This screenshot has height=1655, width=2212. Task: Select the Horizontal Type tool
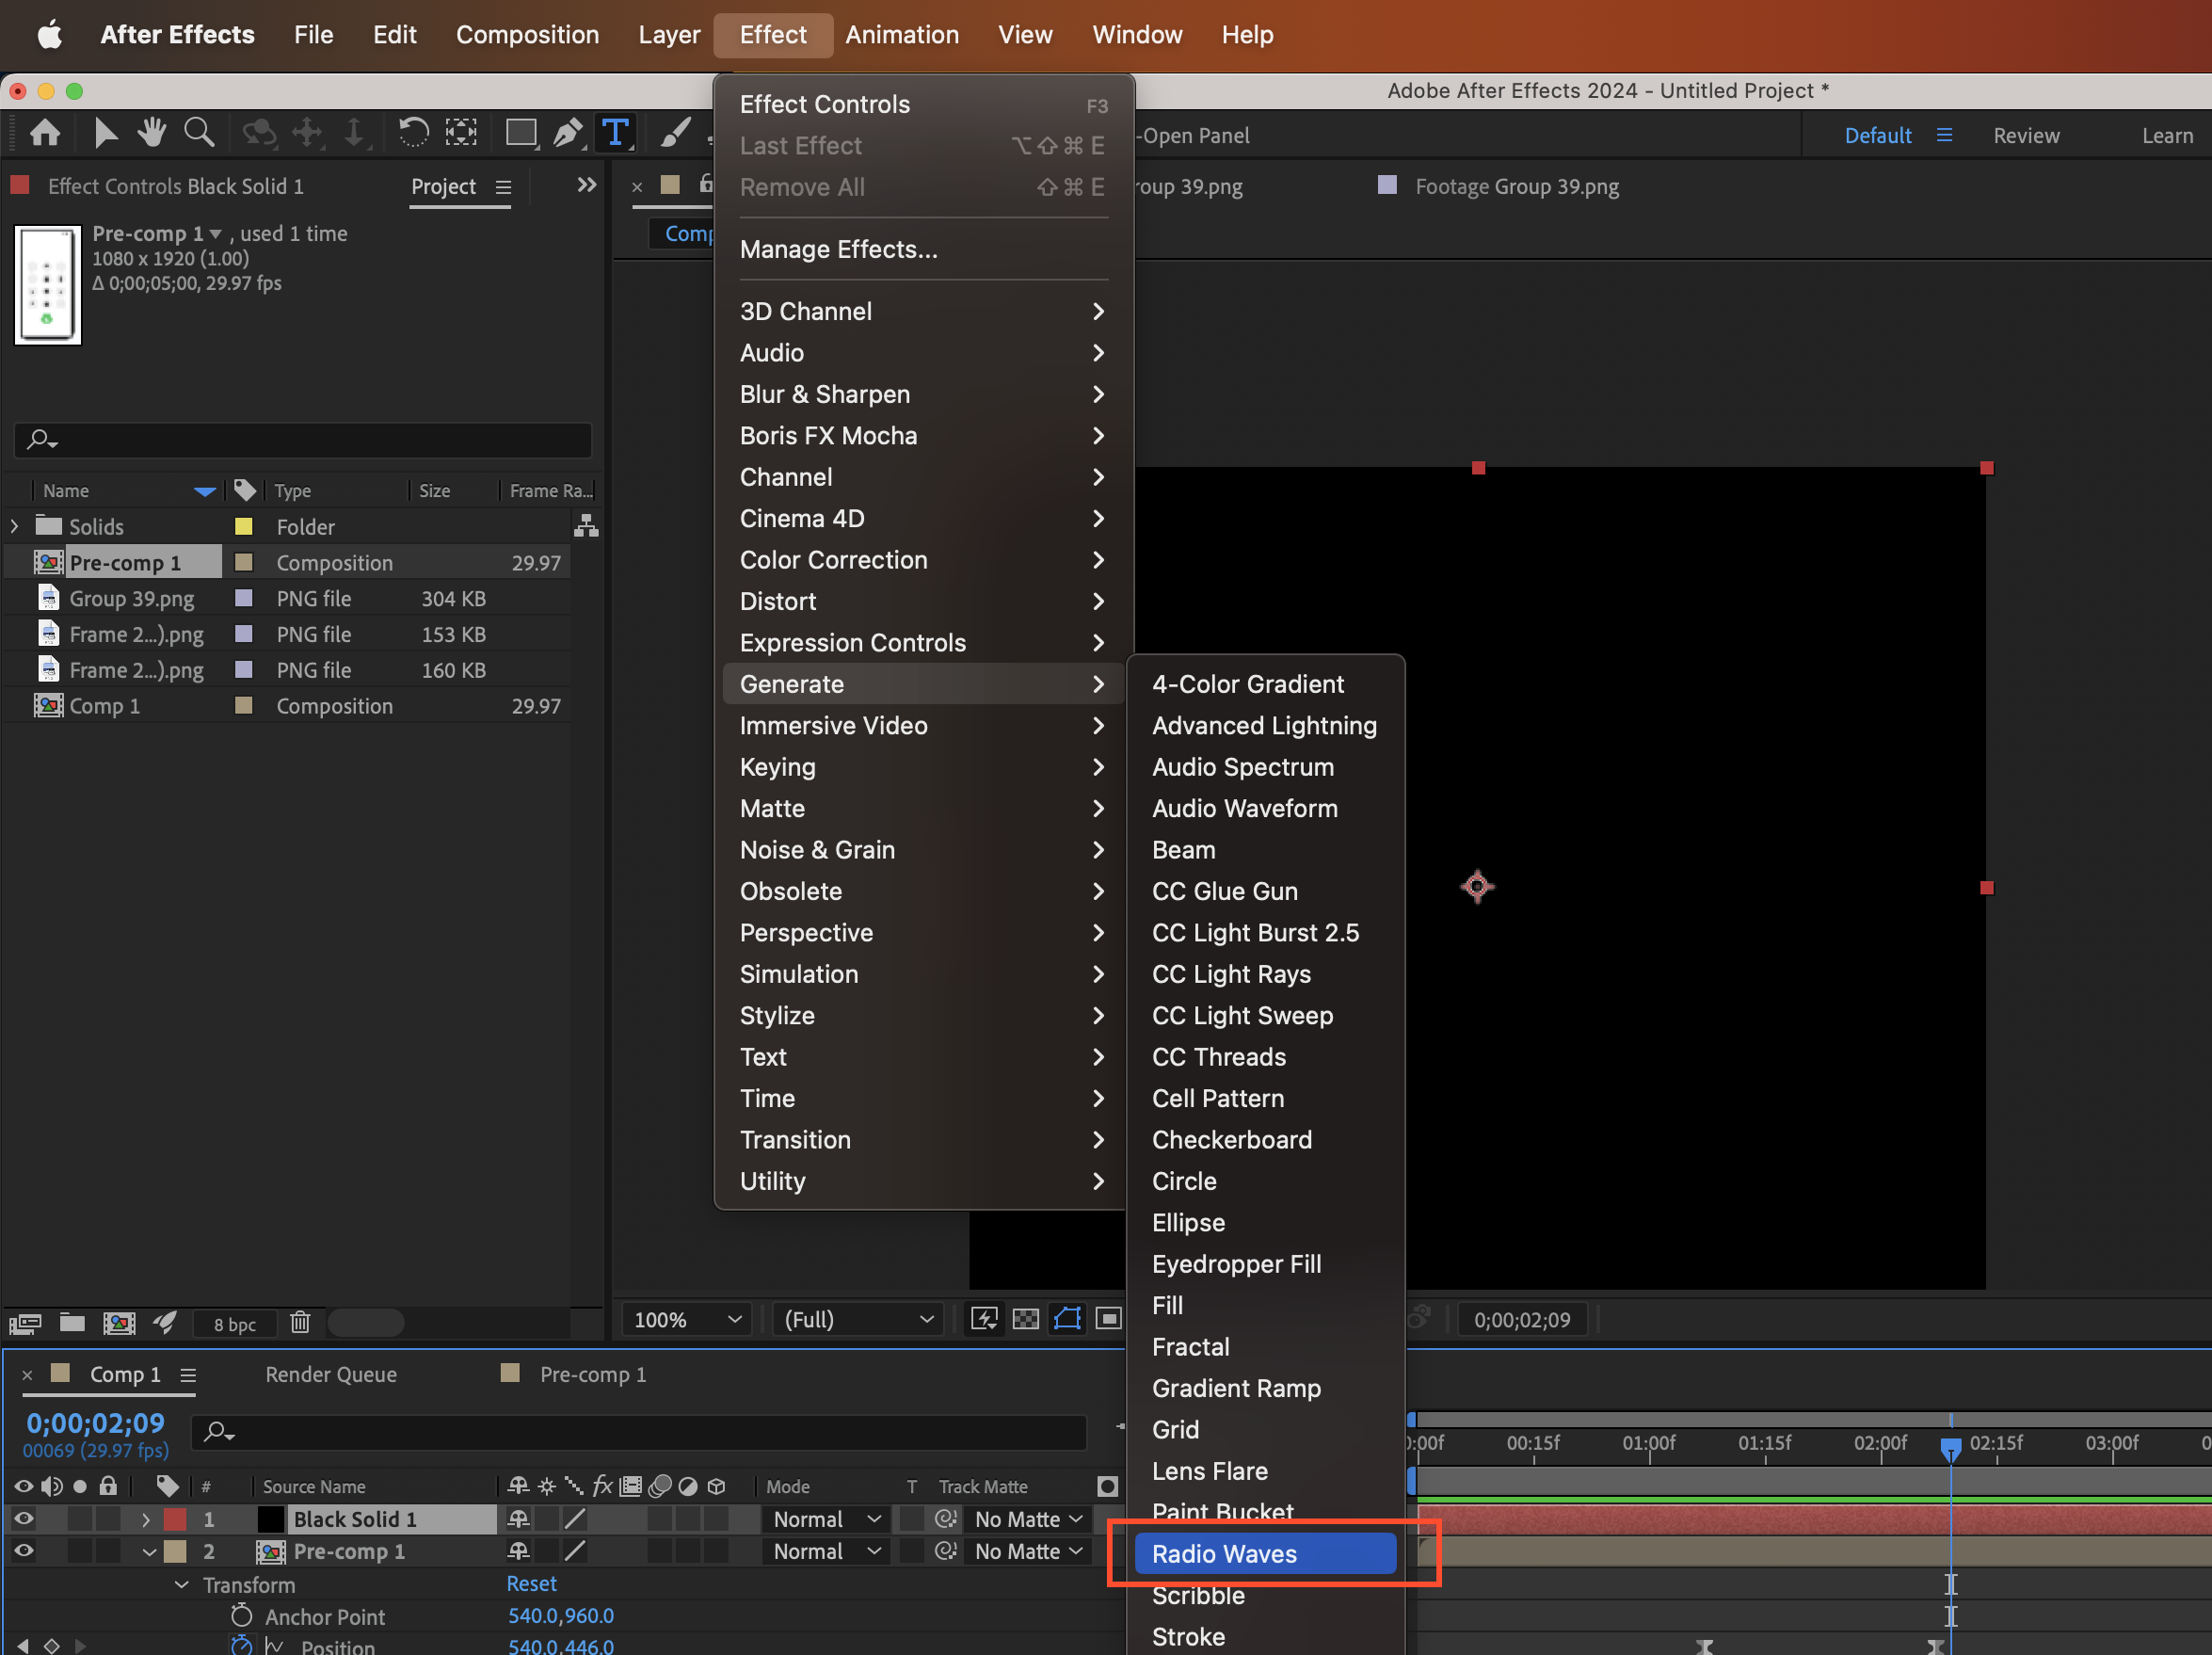click(616, 132)
